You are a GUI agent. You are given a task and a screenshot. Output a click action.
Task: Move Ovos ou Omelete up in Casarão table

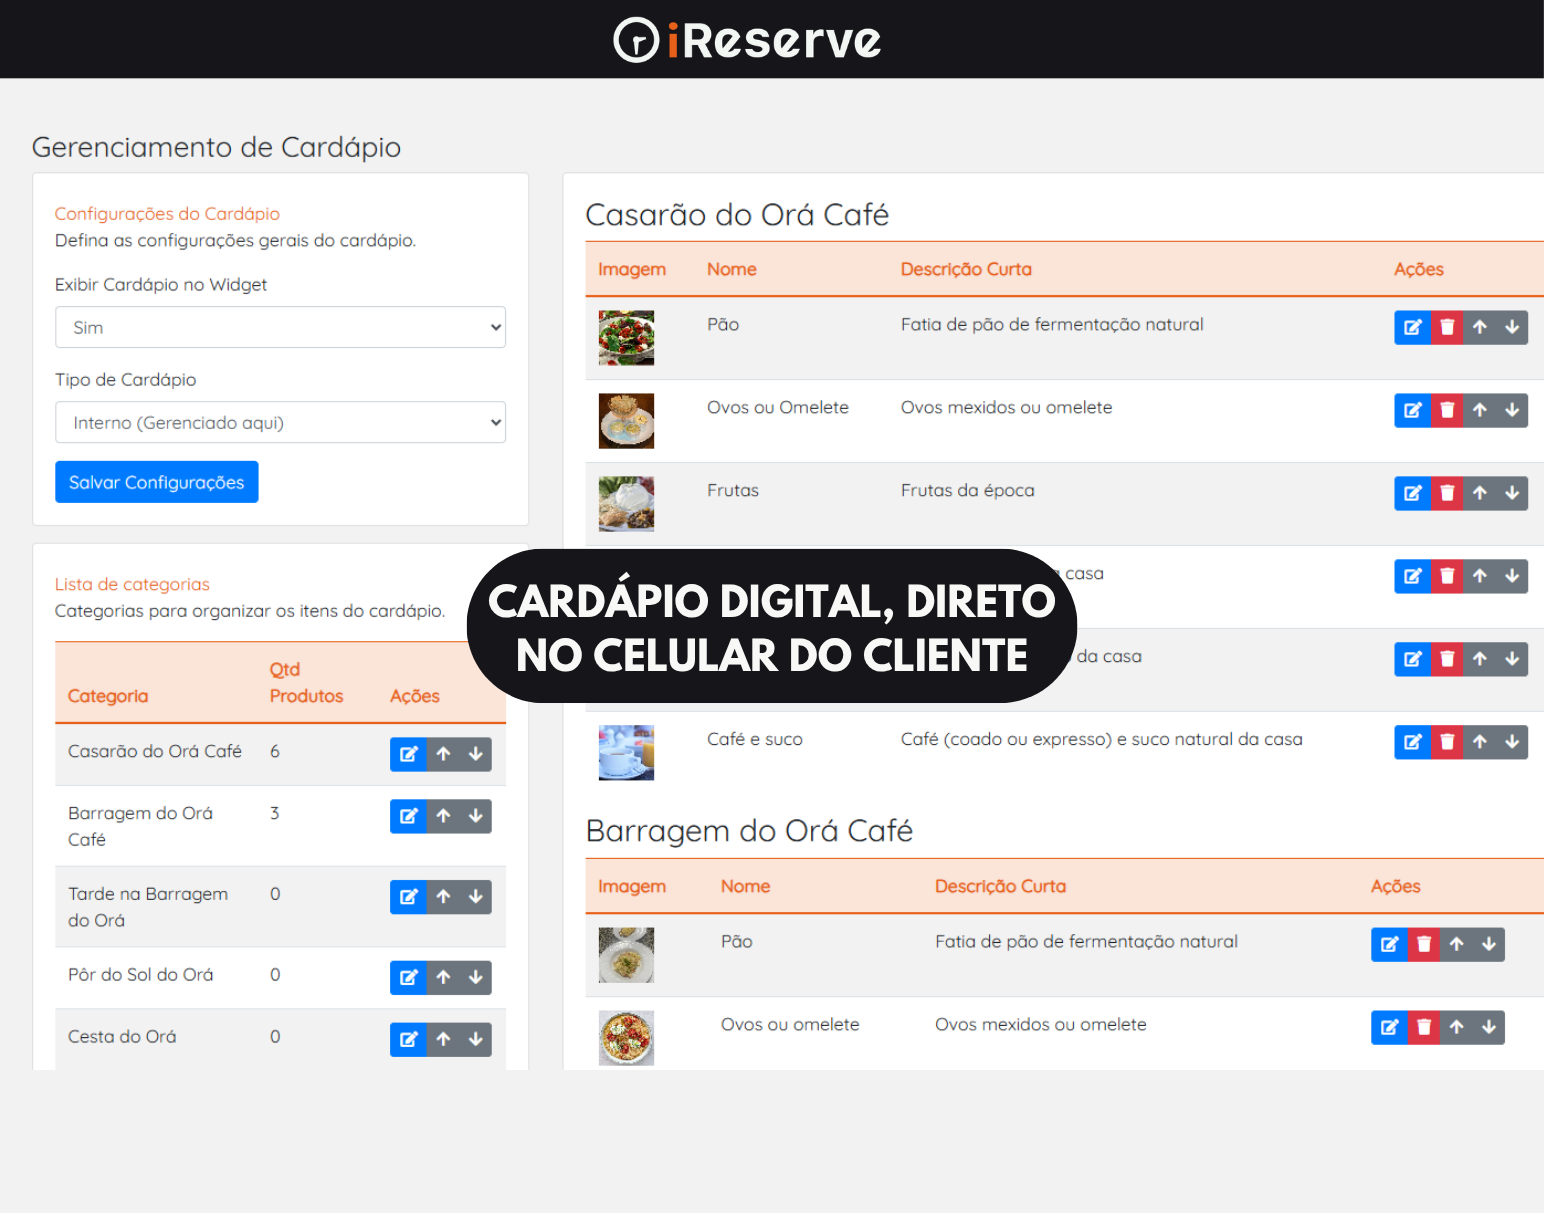pos(1480,411)
